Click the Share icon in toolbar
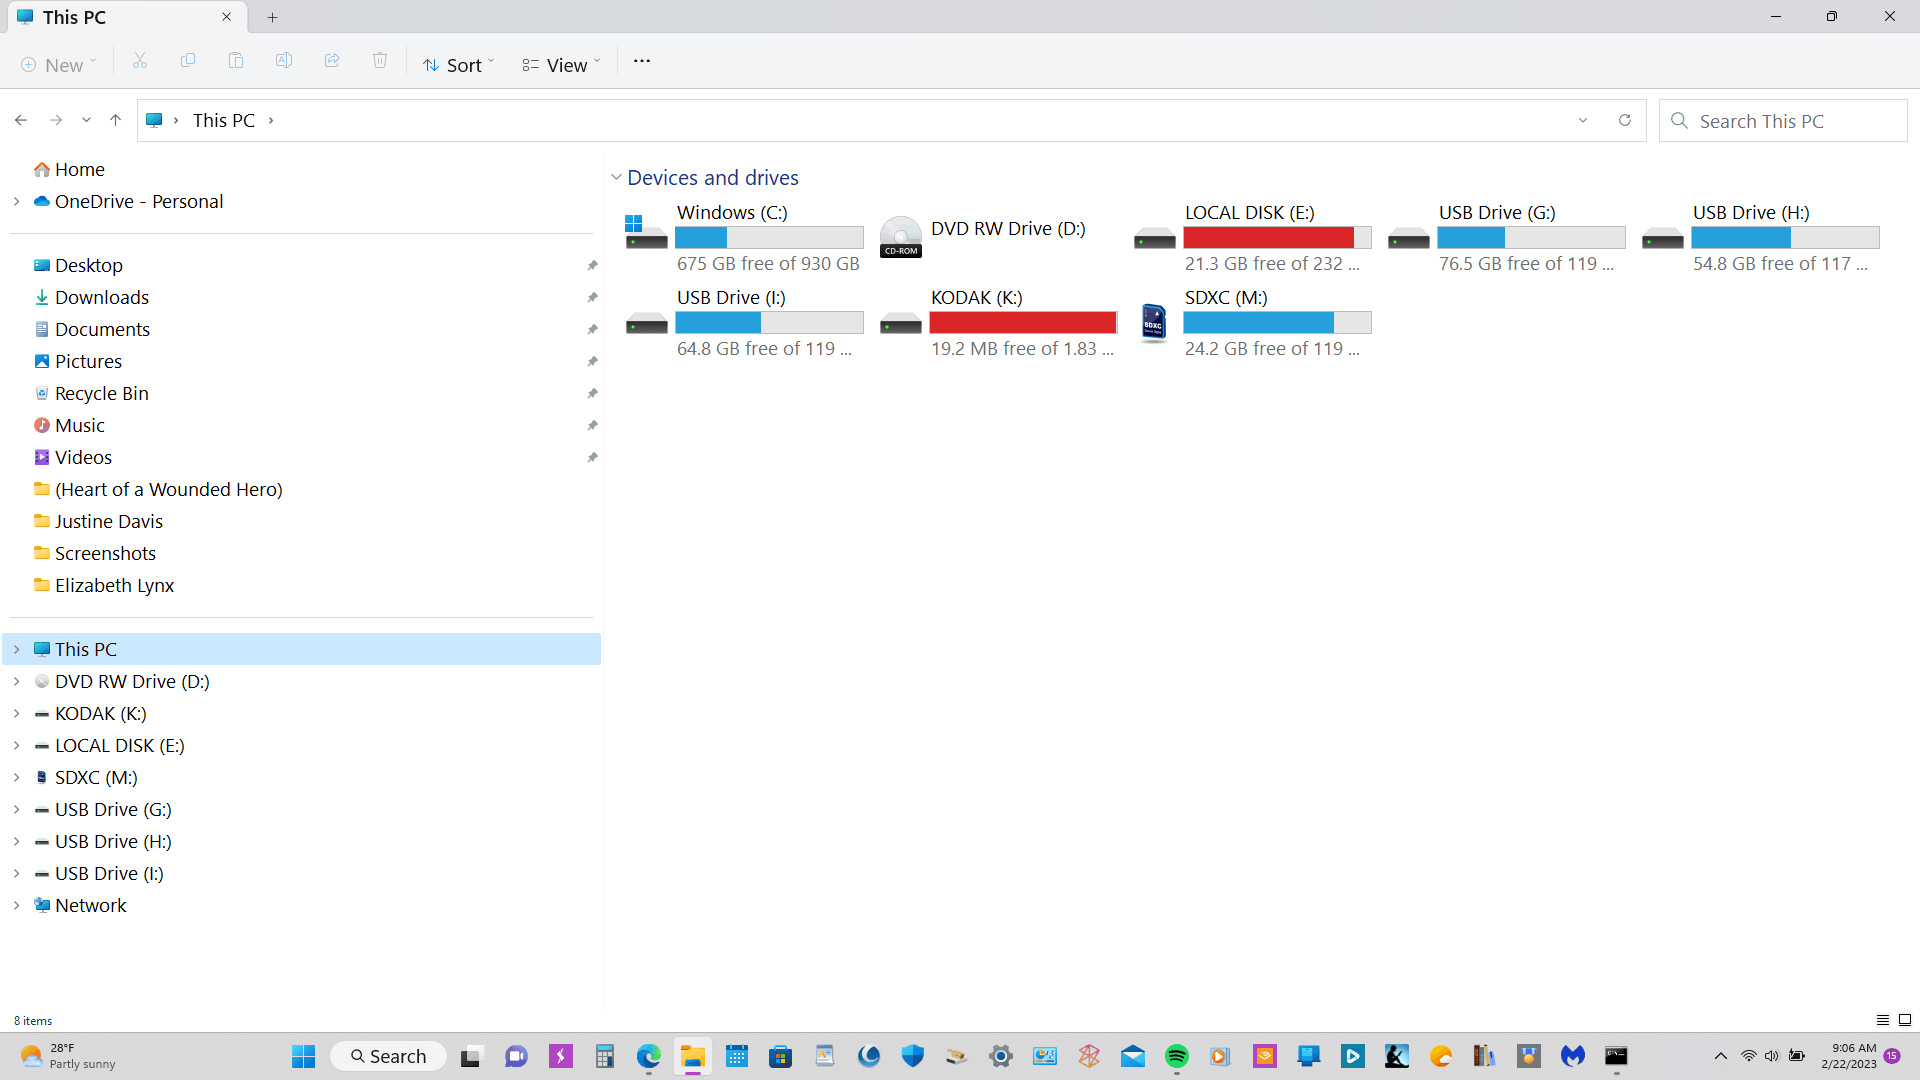 (332, 62)
